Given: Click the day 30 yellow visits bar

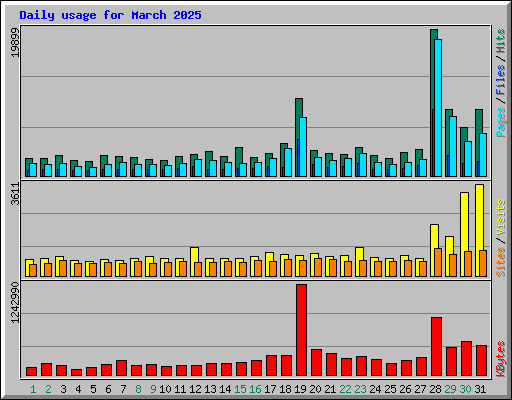Looking at the screenshot, I should pyautogui.click(x=463, y=234).
